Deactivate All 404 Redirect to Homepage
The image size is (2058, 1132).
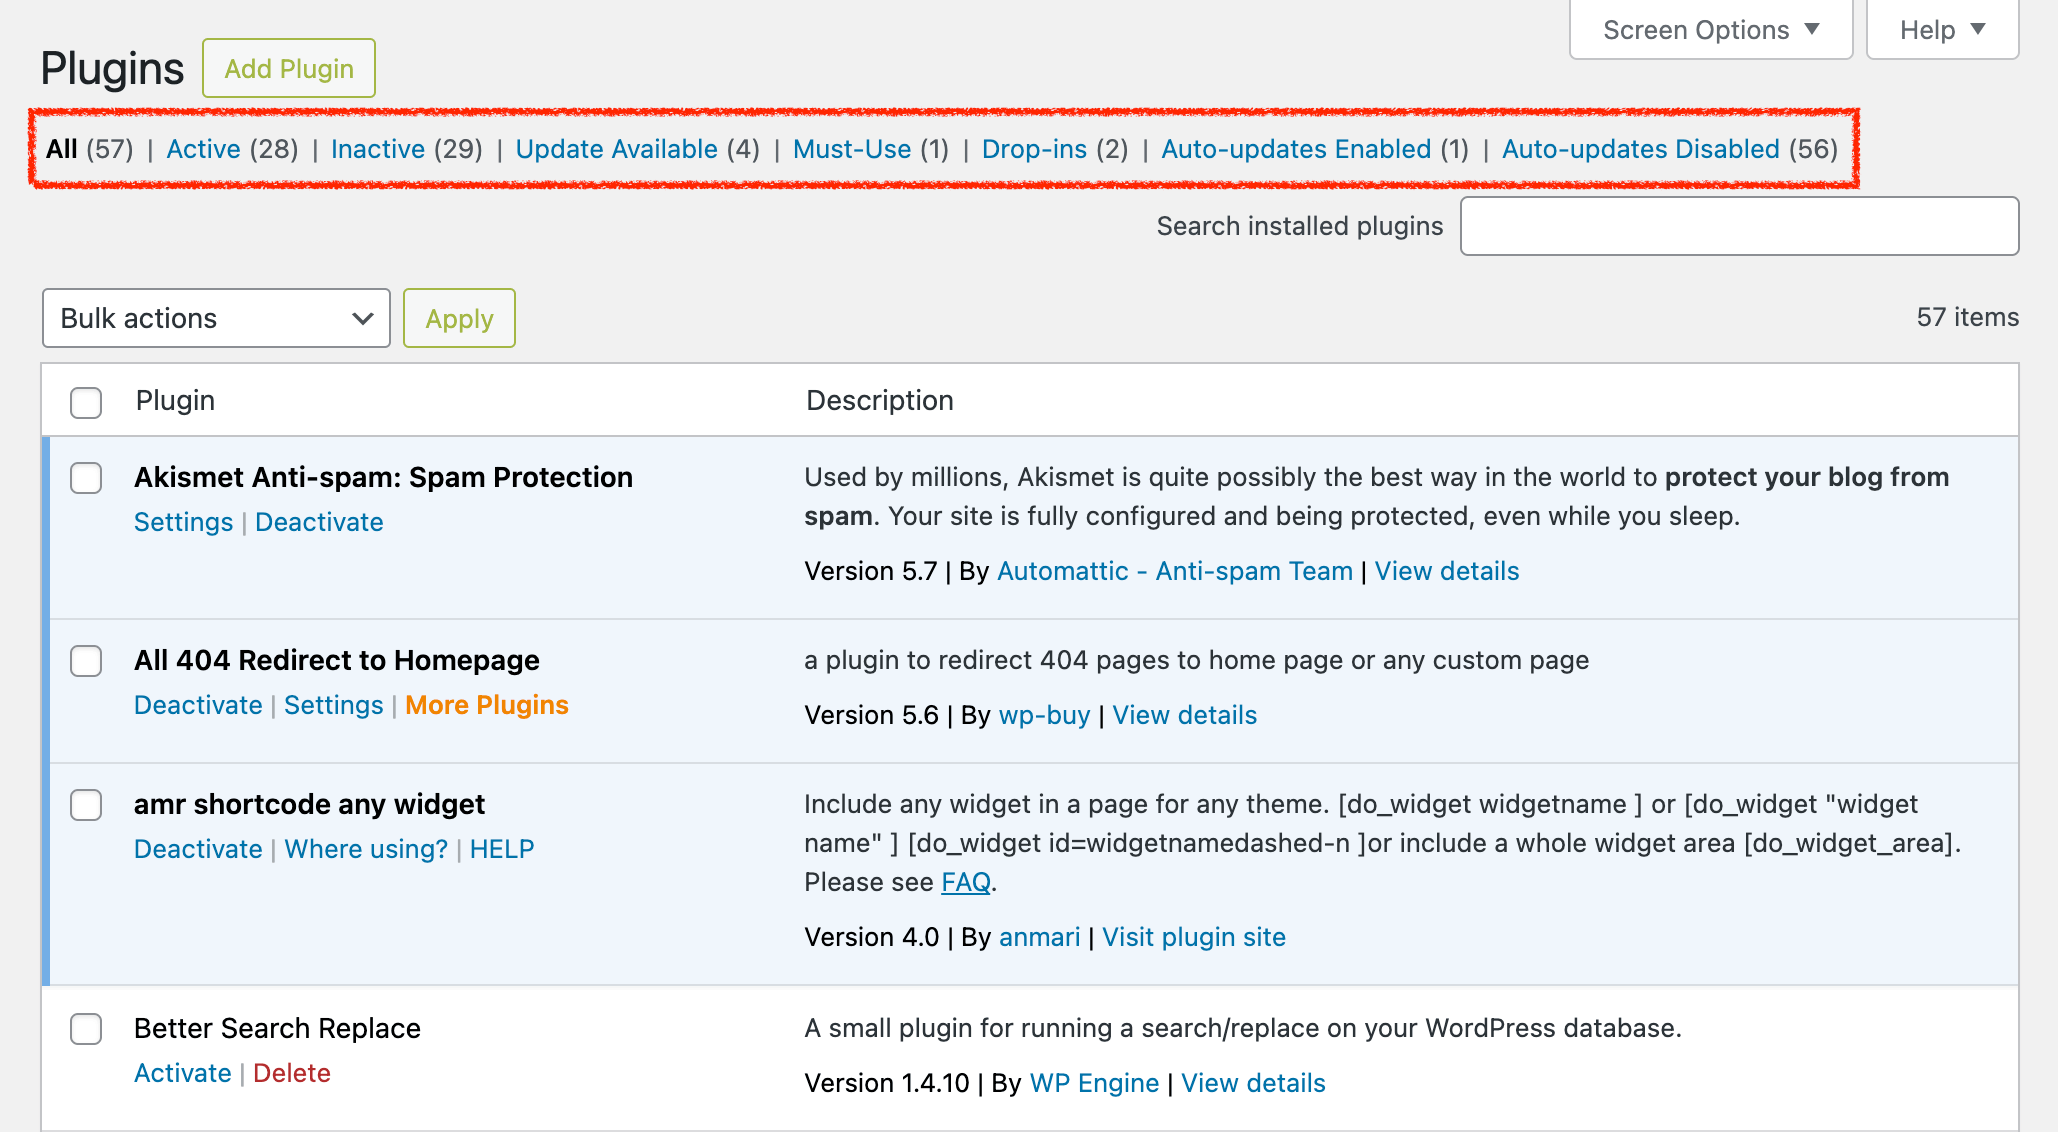[x=198, y=705]
